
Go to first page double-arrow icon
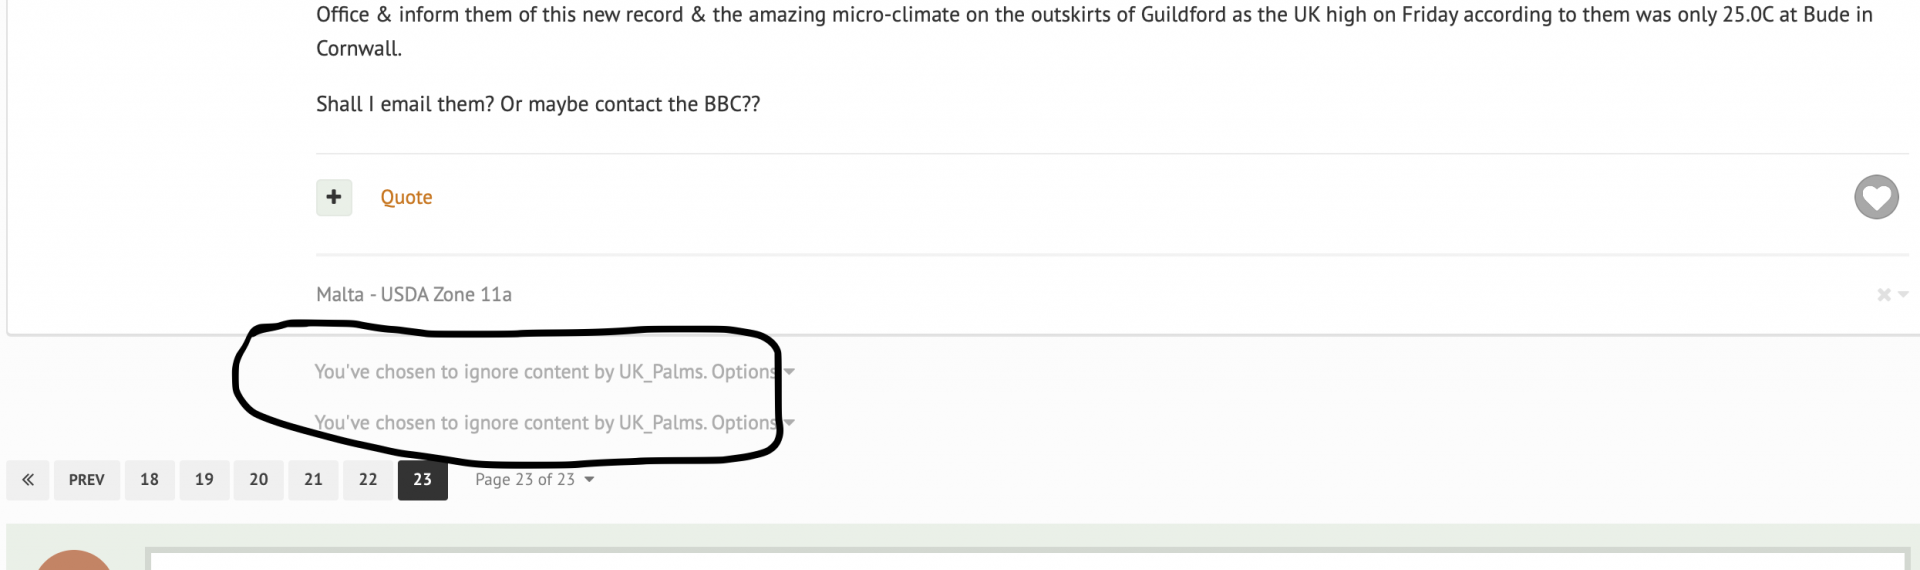(28, 480)
